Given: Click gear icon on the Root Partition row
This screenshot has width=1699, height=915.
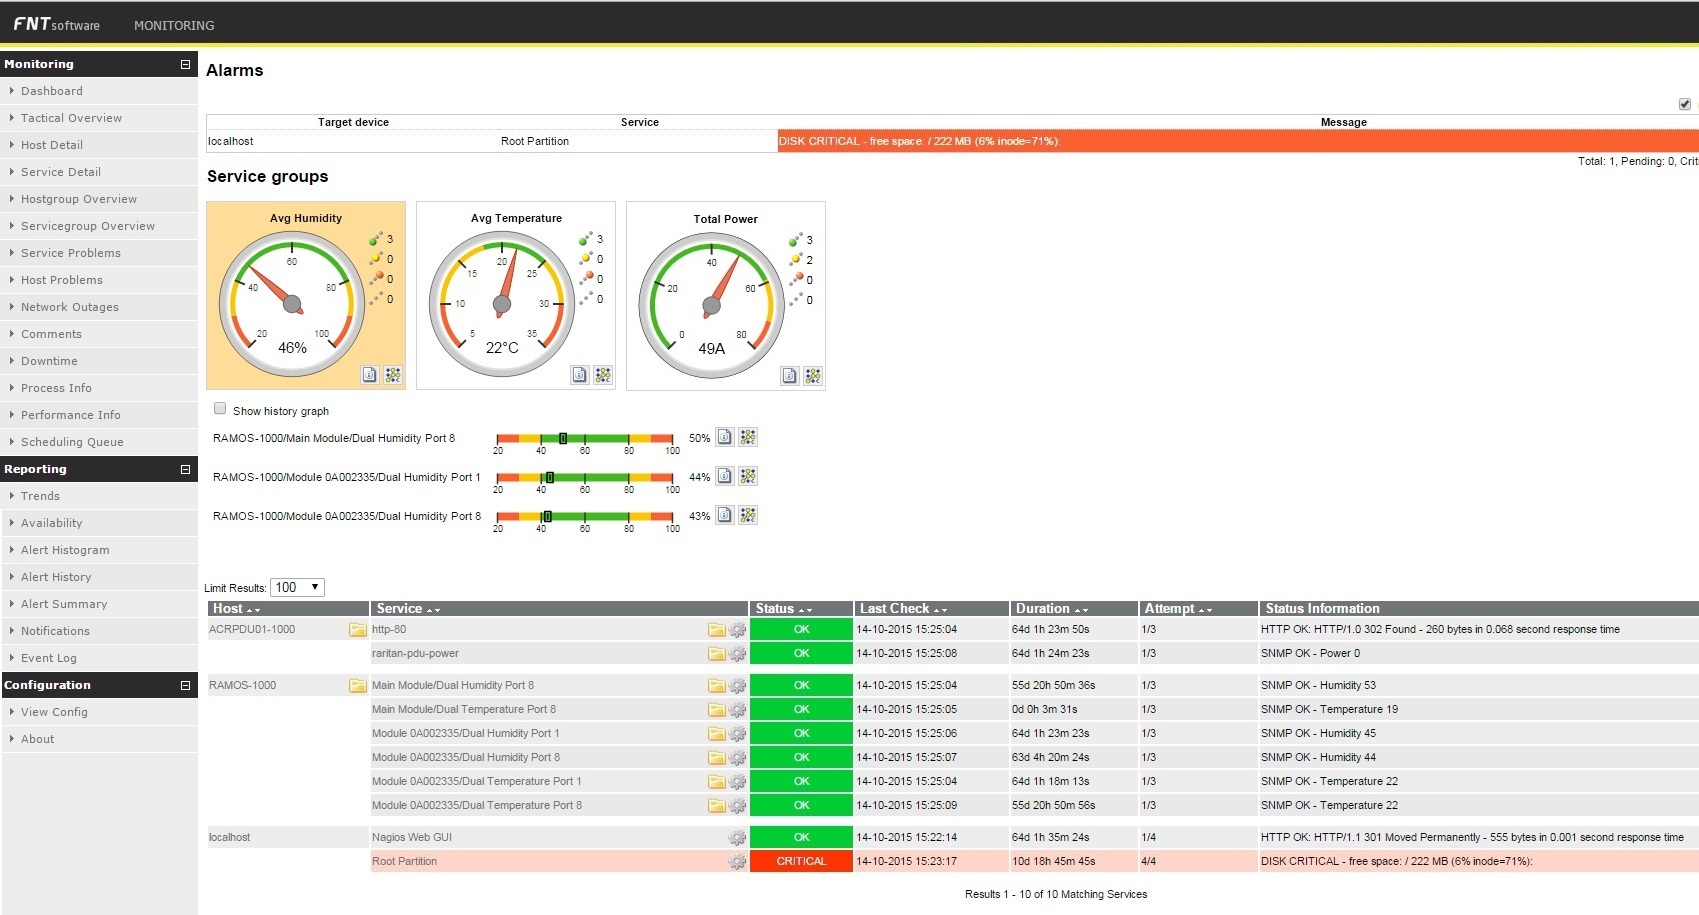Looking at the screenshot, I should coord(737,861).
